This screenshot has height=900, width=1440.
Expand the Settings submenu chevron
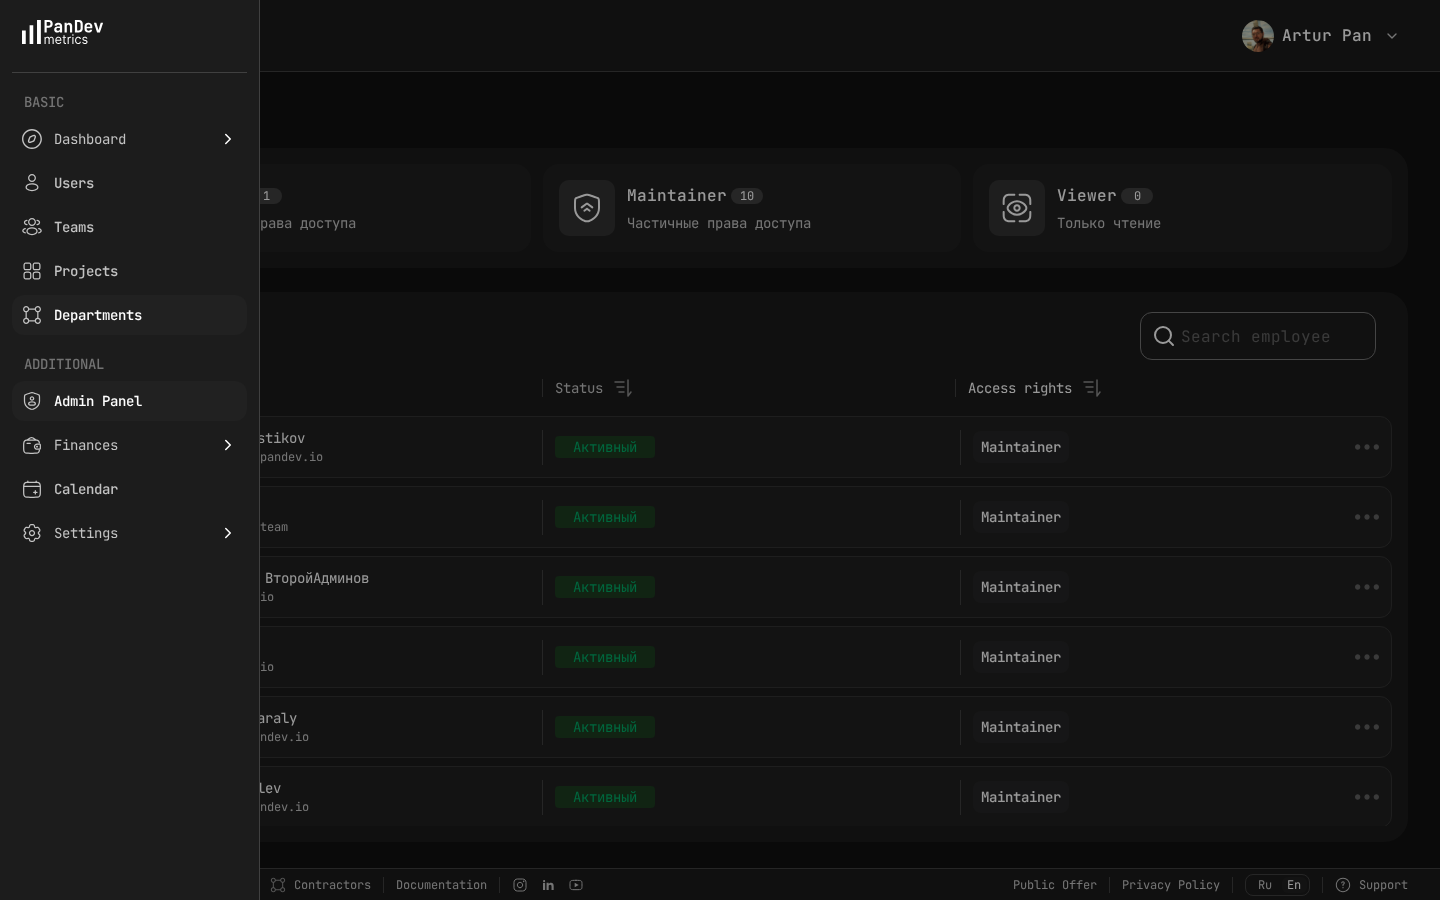pyautogui.click(x=228, y=533)
